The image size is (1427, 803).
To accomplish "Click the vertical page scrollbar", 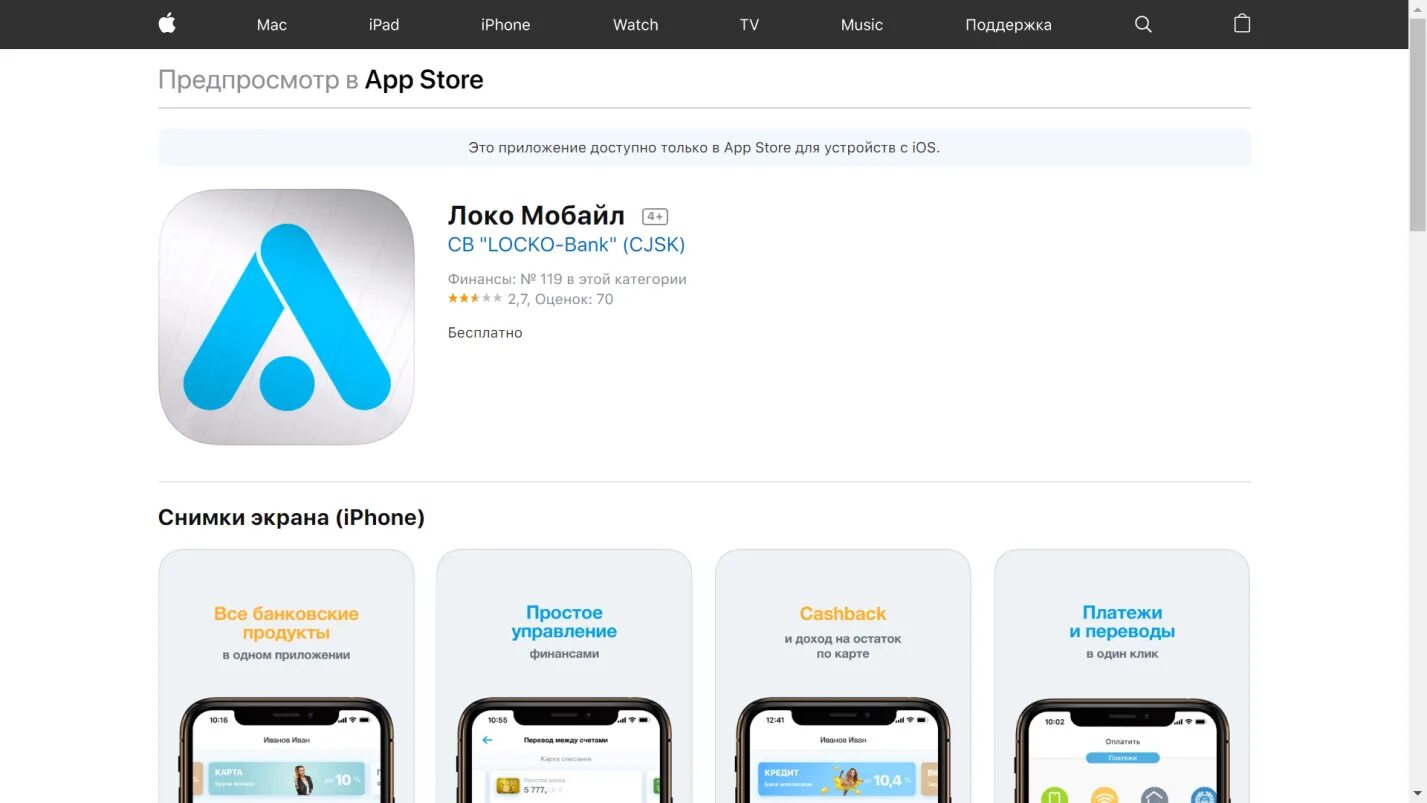I will click(x=1417, y=120).
